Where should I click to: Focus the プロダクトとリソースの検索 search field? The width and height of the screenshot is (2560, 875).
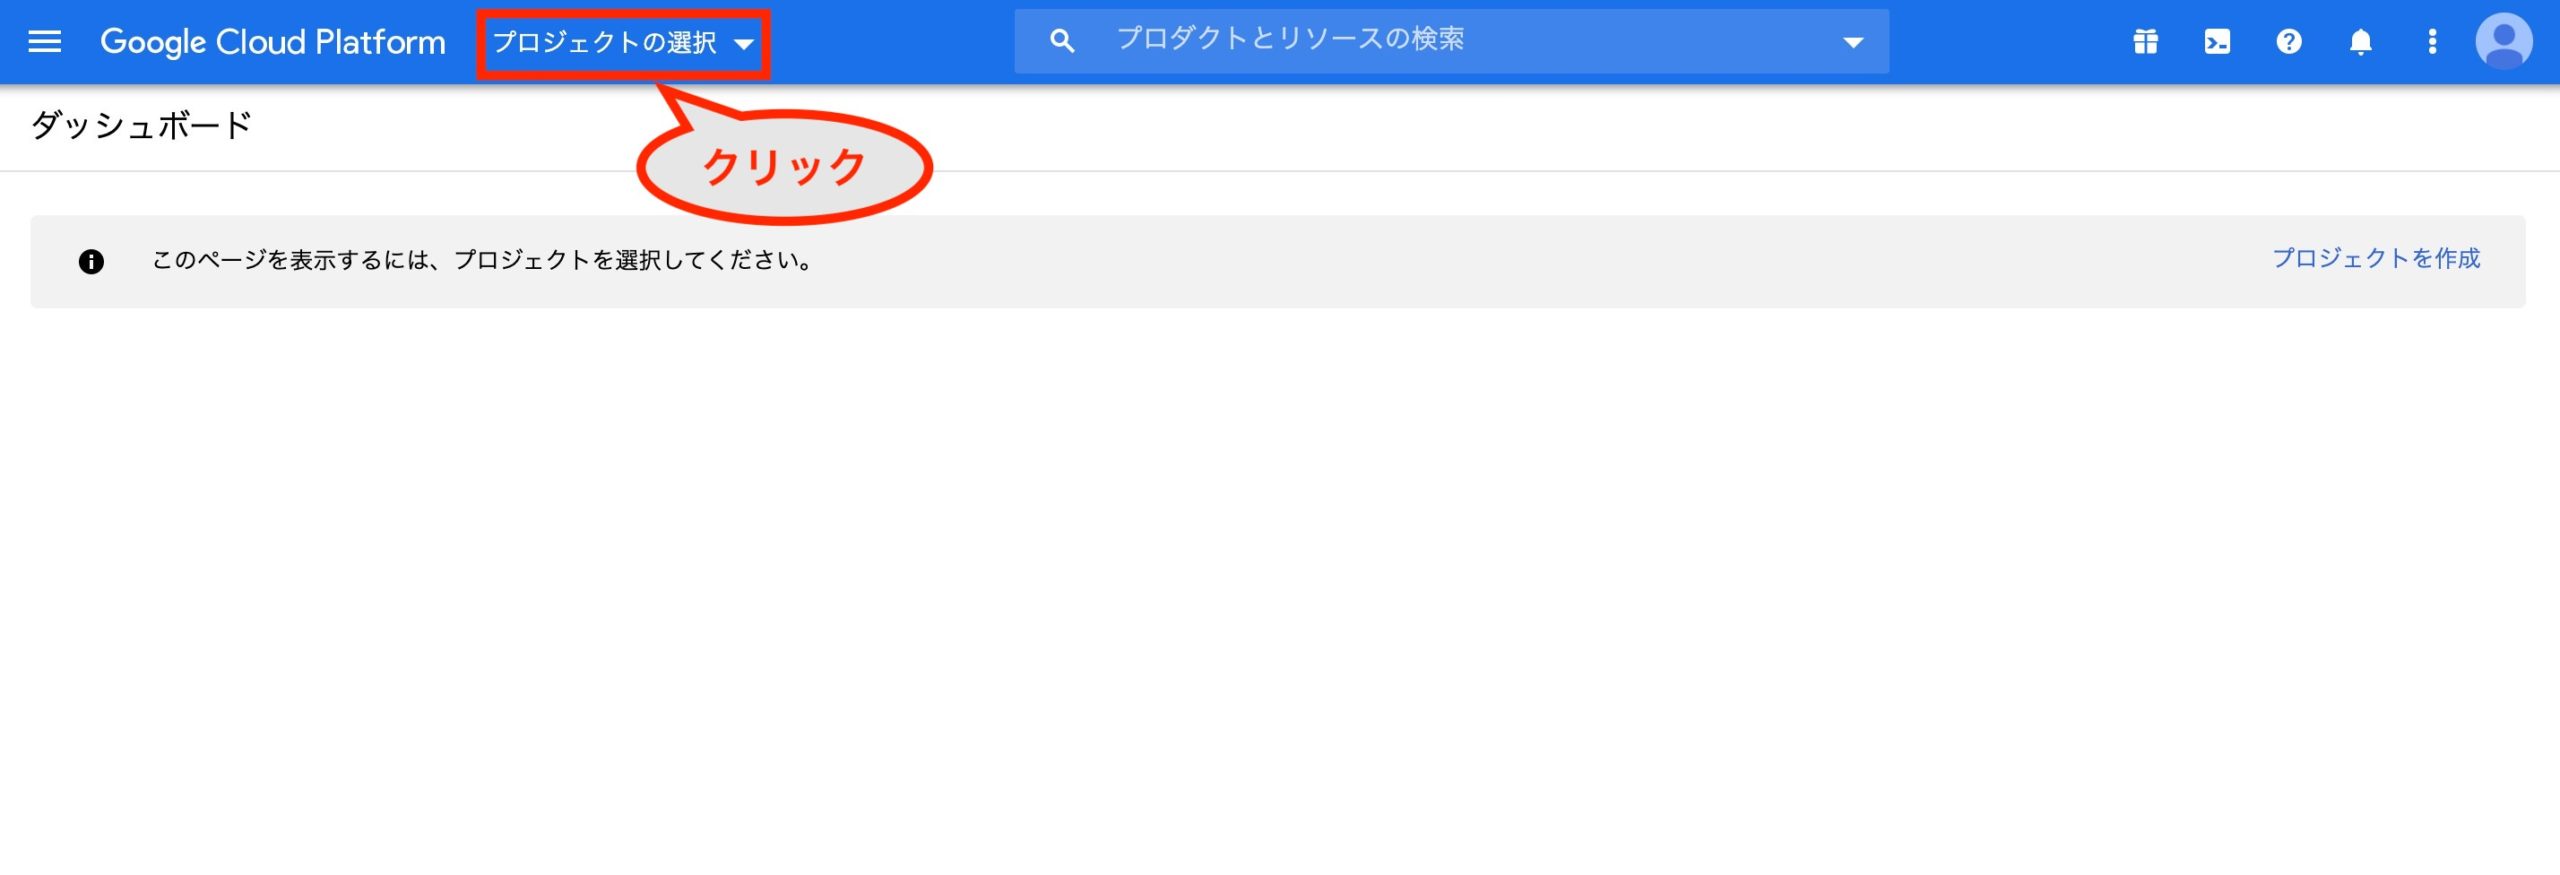pyautogui.click(x=1451, y=41)
